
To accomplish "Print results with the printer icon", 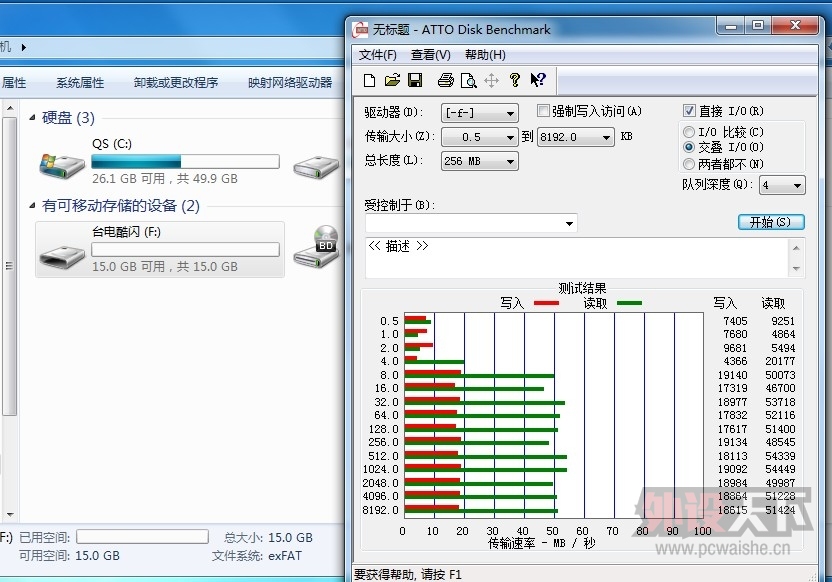I will (446, 81).
